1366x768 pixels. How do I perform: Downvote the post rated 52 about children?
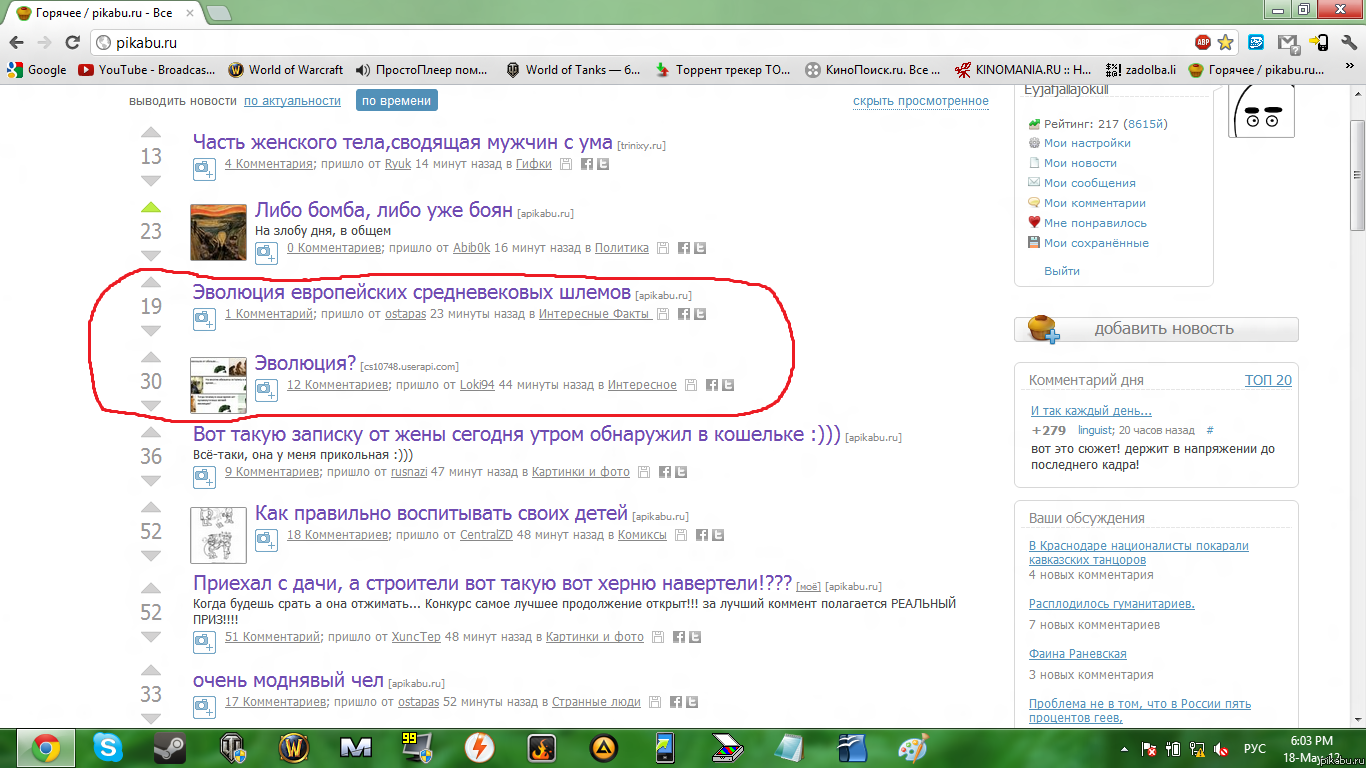pos(150,557)
